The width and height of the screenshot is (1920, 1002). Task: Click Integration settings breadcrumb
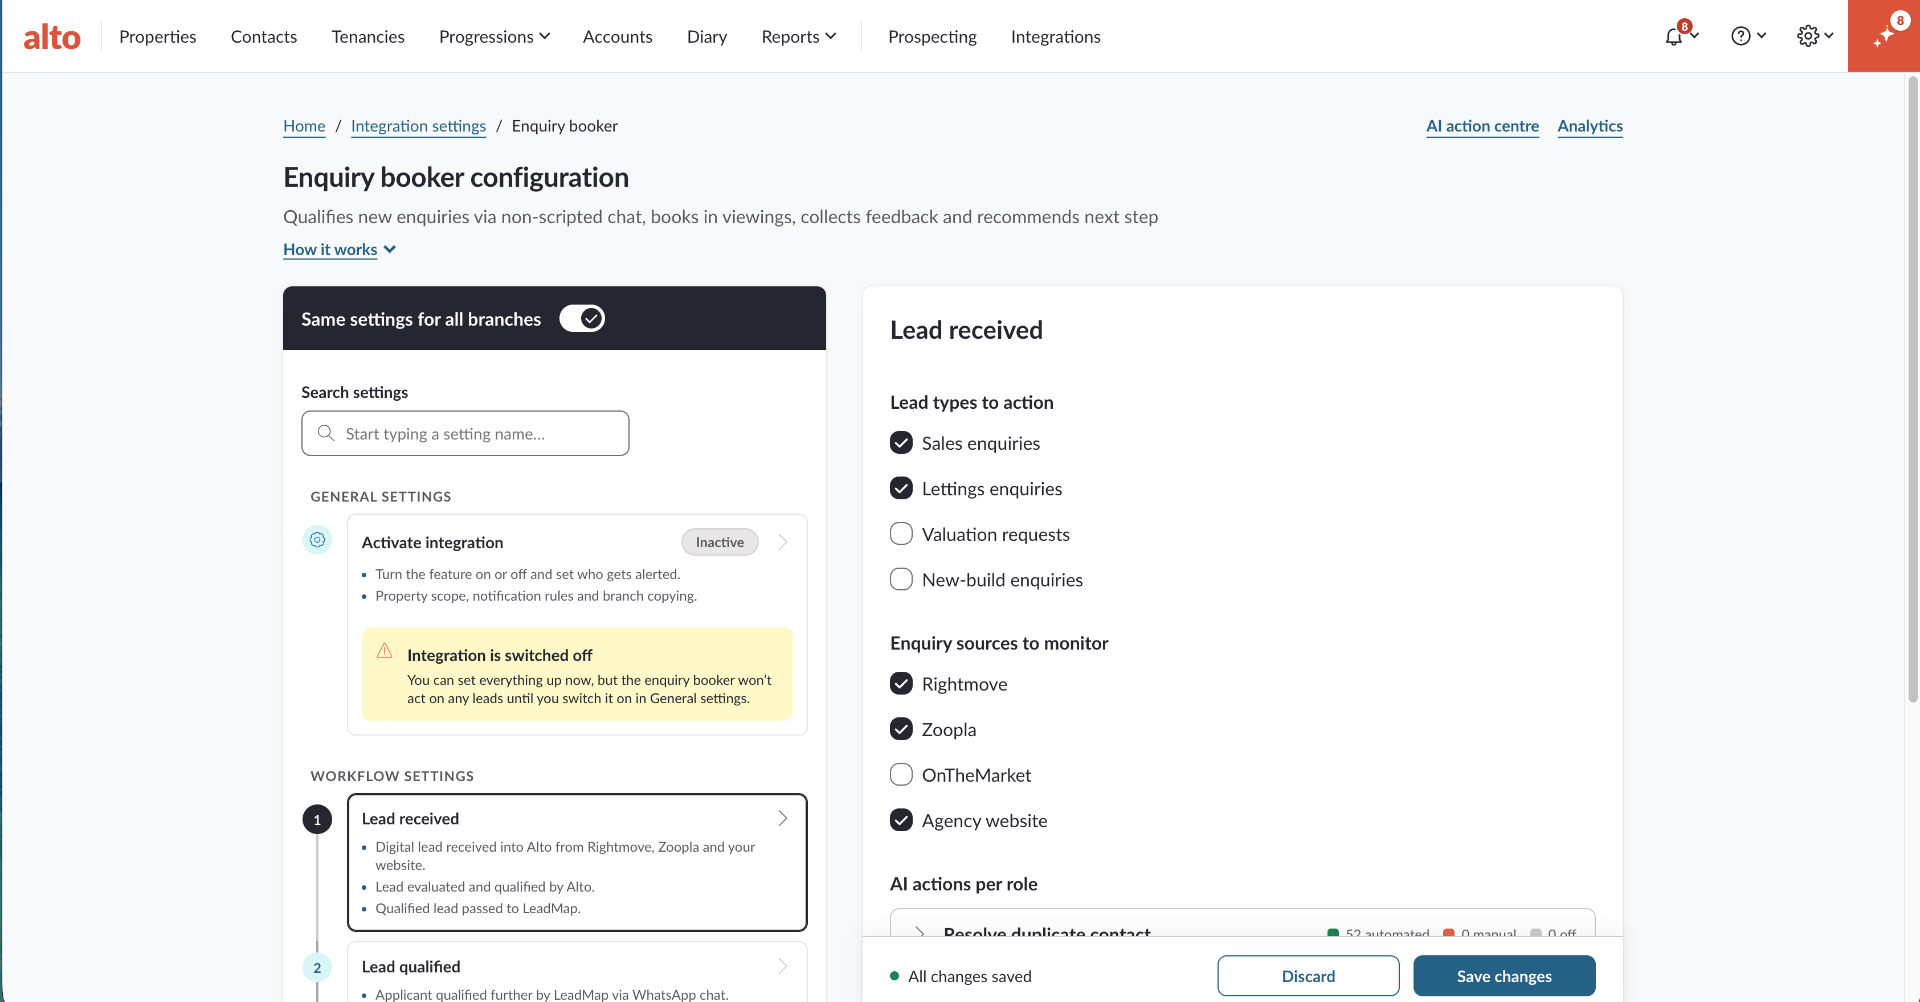coord(418,126)
